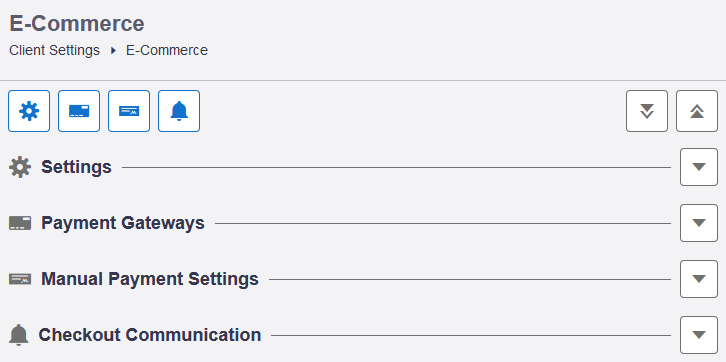The image size is (726, 362).
Task: Collapse all sections with double-up chevron
Action: (697, 111)
